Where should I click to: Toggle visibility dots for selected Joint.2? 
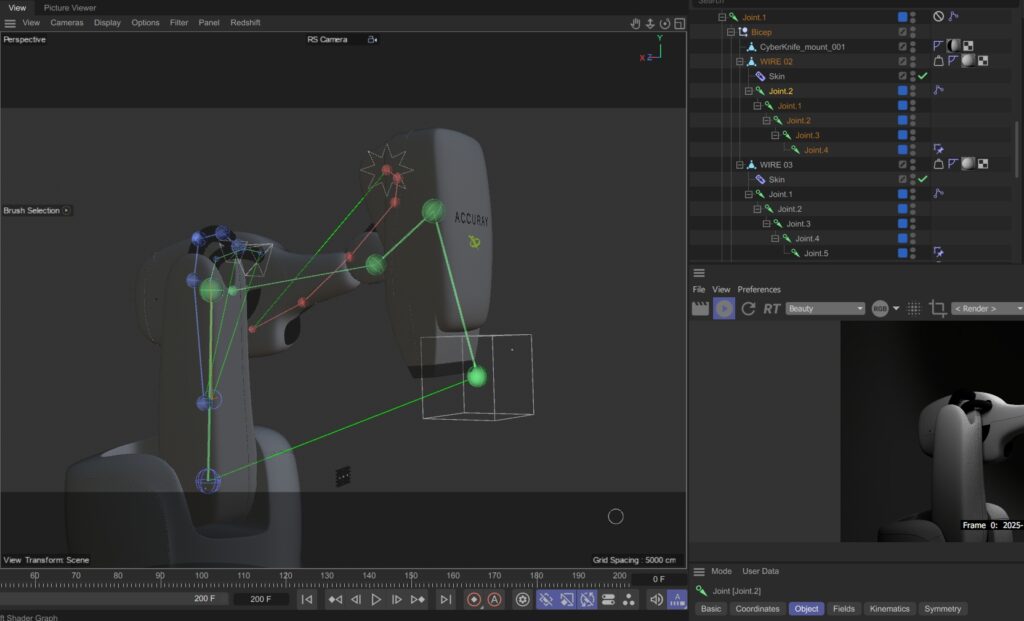pyautogui.click(x=913, y=91)
